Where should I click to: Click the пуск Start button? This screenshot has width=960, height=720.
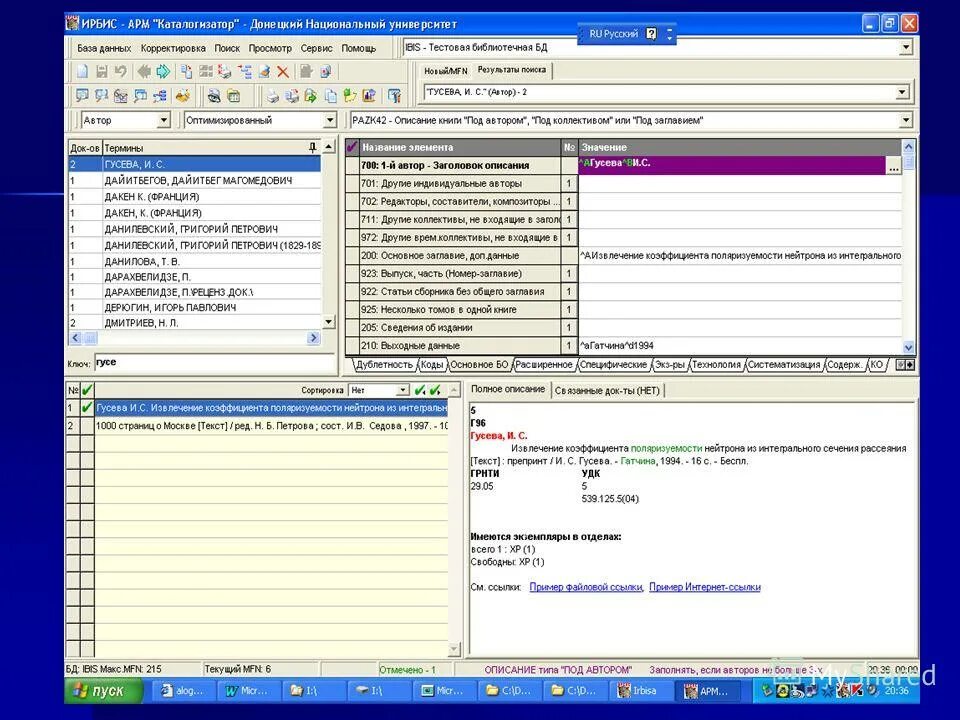click(103, 691)
